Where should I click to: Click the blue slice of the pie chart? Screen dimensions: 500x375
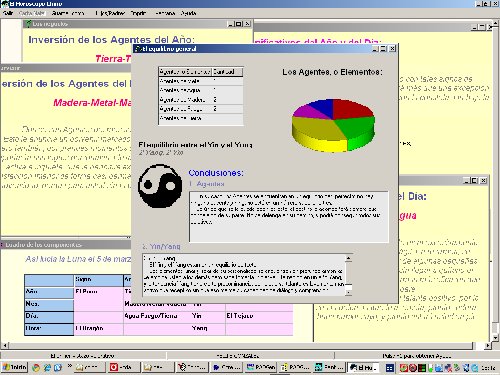click(x=320, y=107)
